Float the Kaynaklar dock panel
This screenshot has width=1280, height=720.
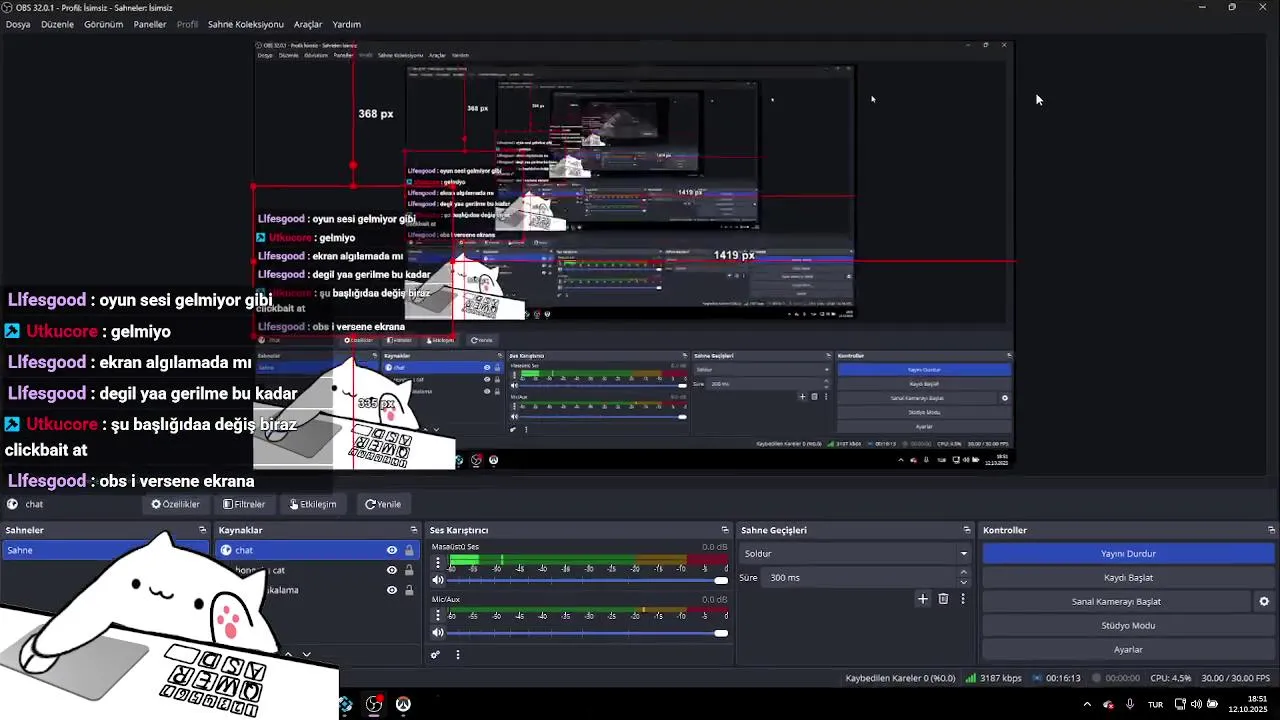(414, 530)
